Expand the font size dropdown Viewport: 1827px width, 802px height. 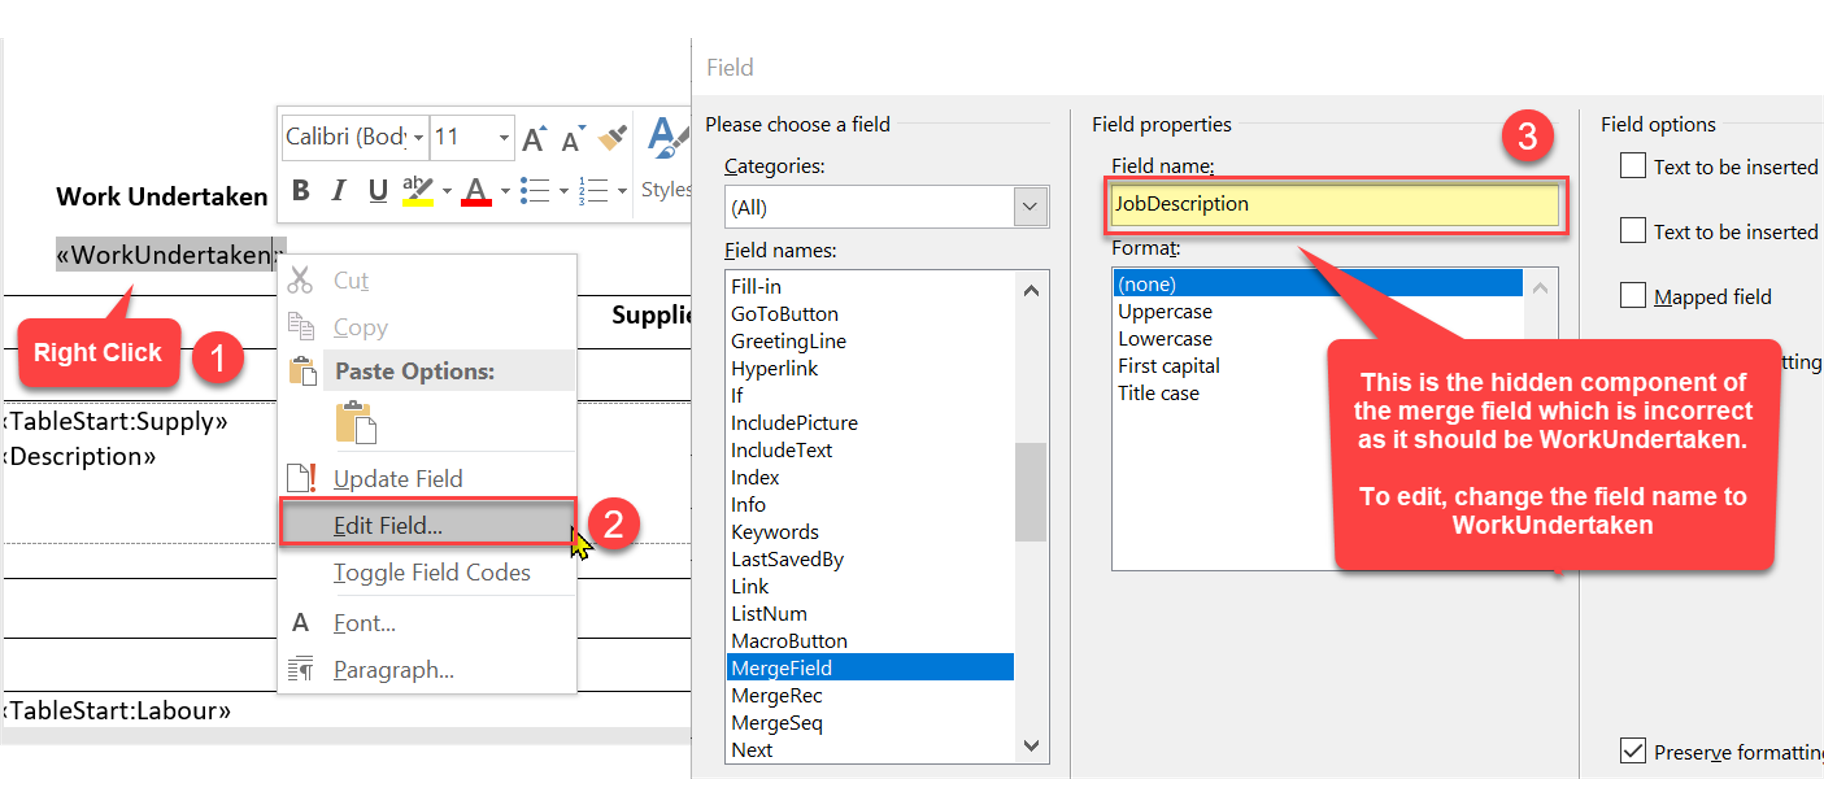(x=503, y=138)
